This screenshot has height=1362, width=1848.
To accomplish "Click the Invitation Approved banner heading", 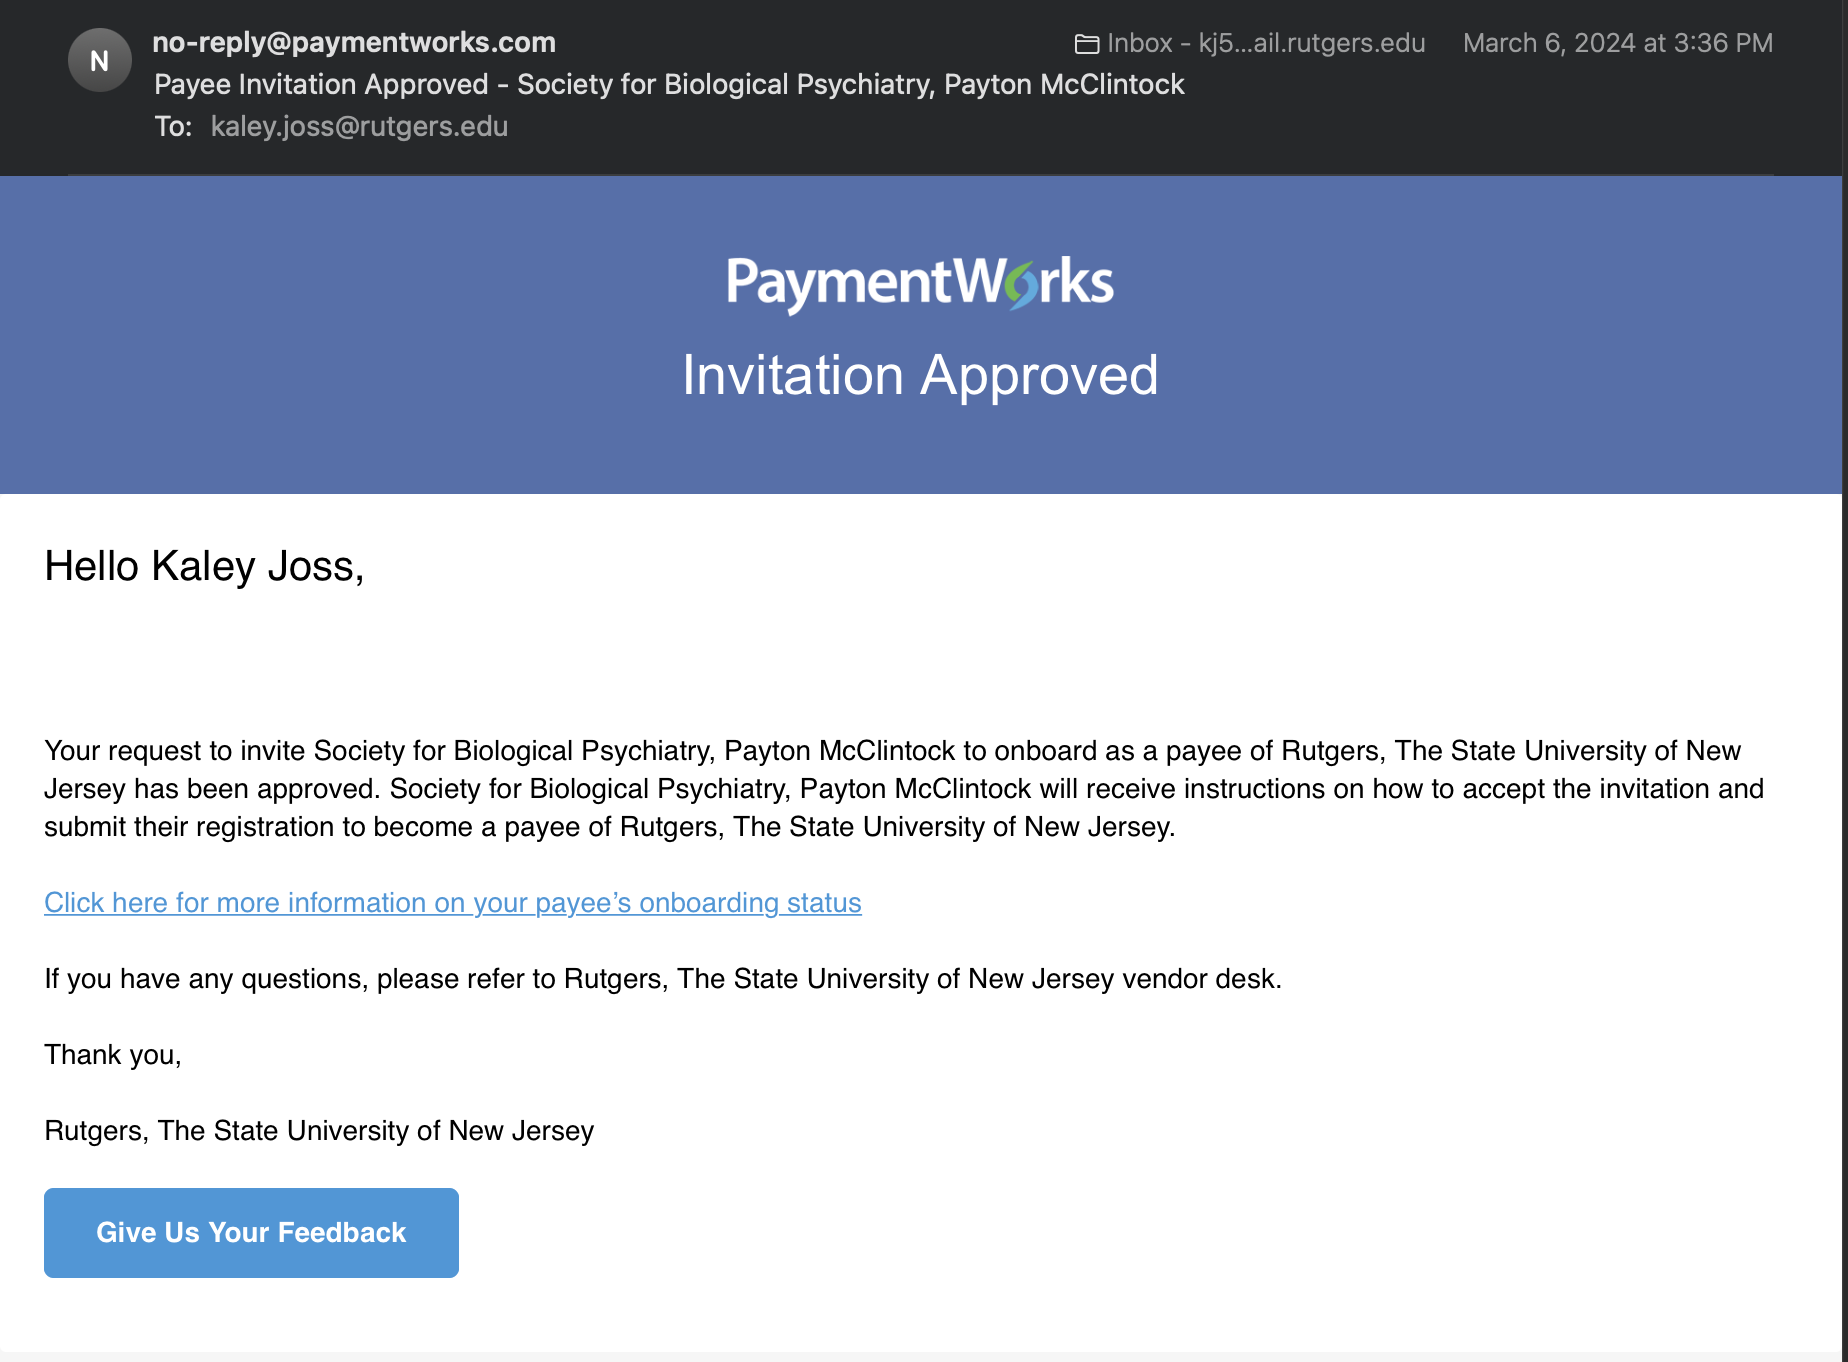I will coord(920,376).
